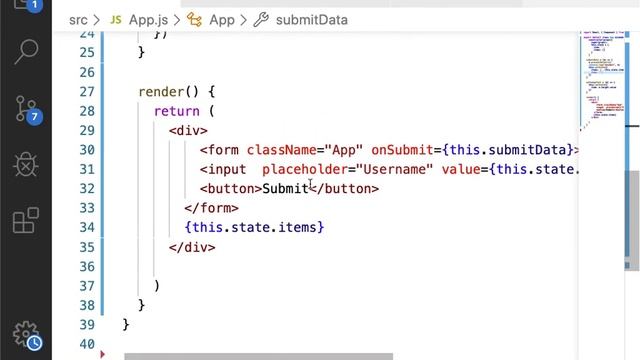Click the value attribute on line 31

pyautogui.click(x=461, y=169)
